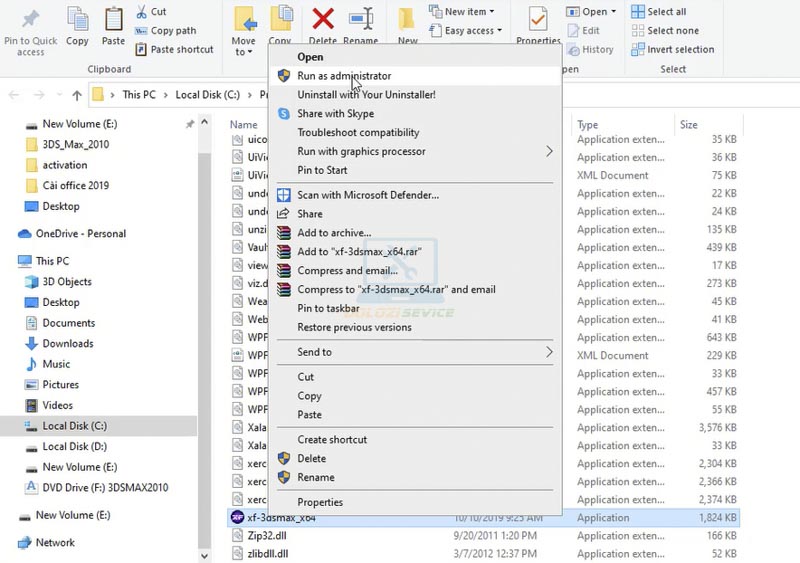
Task: Click the red Delete X icon
Action: point(323,19)
